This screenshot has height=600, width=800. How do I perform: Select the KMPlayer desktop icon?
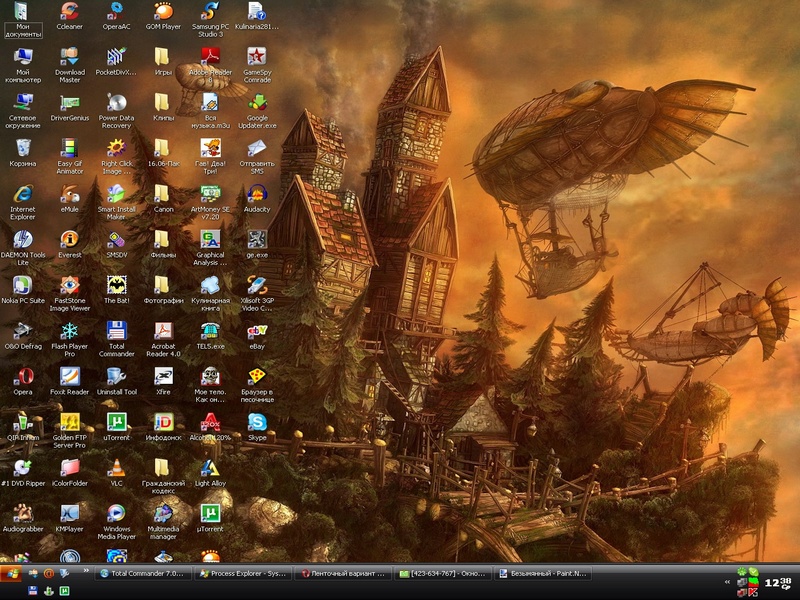point(70,513)
